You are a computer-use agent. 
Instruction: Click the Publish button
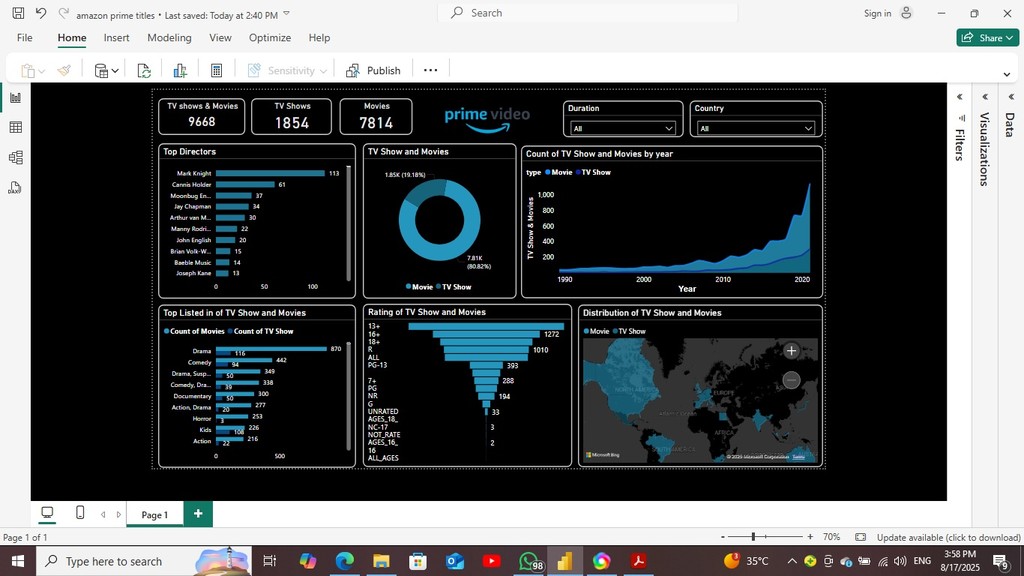tap(373, 70)
